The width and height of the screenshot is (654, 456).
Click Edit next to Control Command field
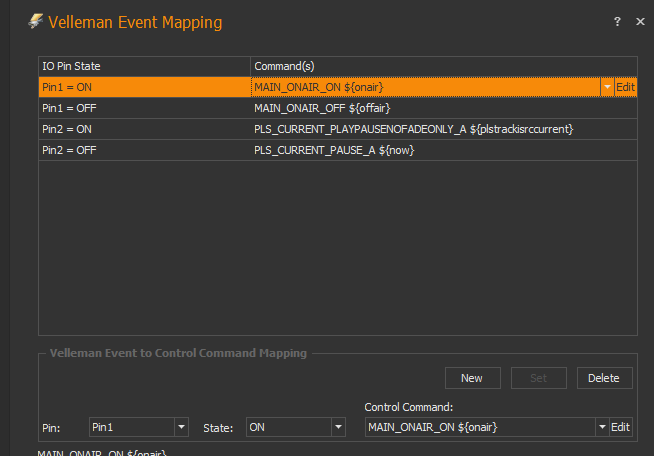621,427
